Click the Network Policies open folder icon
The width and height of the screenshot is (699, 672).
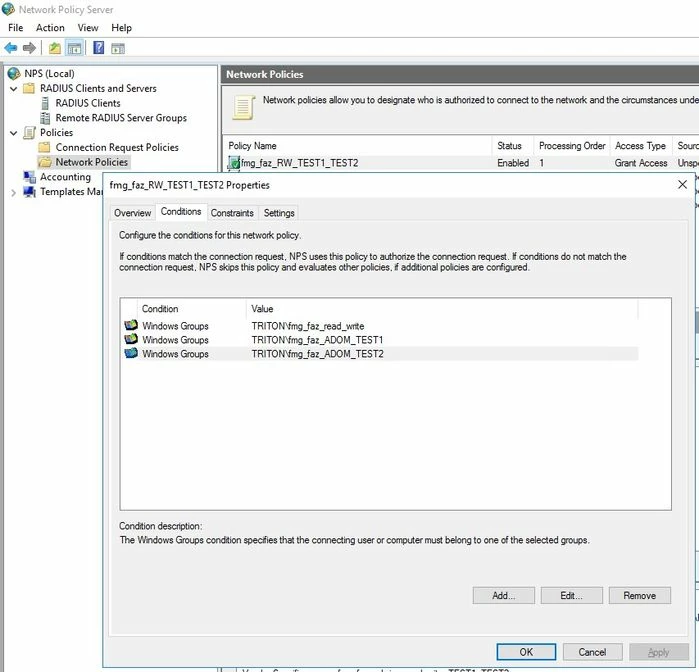[x=45, y=162]
